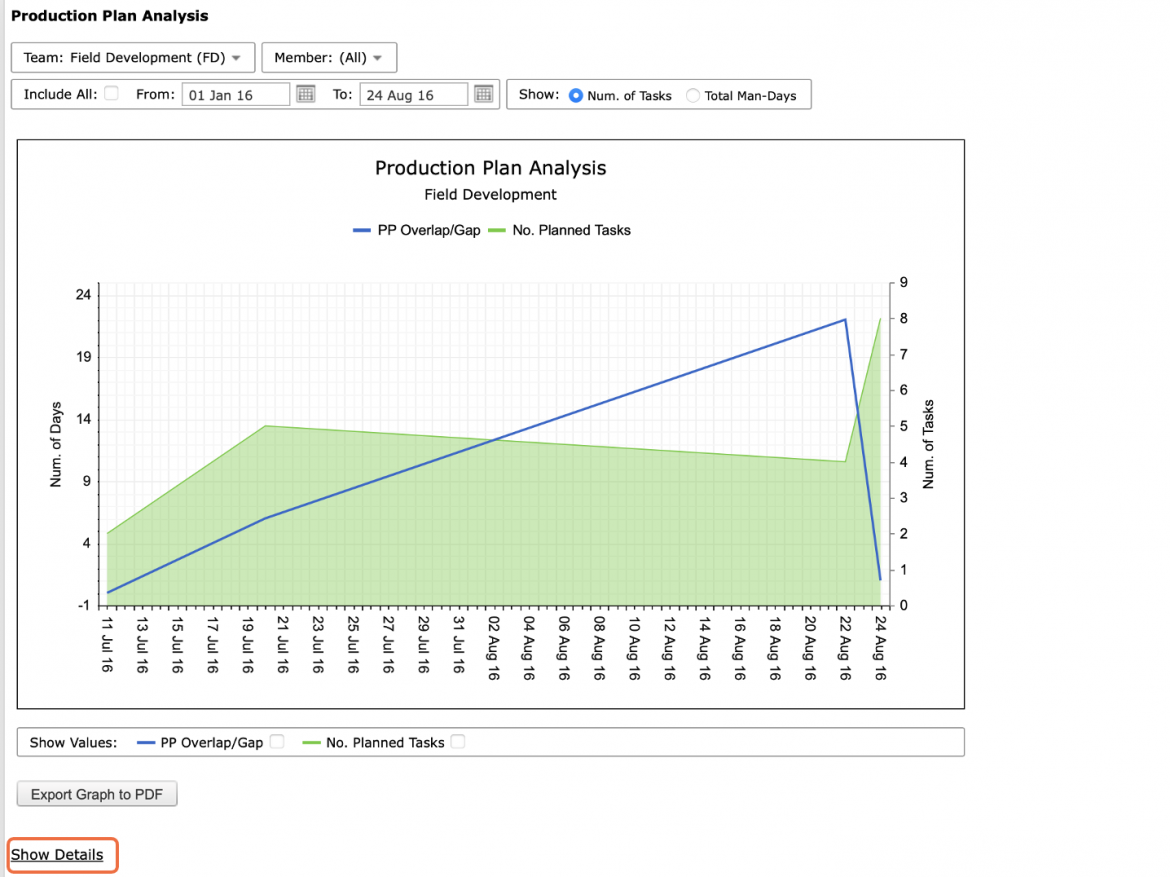Click Export Graph to PDF button
The width and height of the screenshot is (1170, 877).
click(x=97, y=794)
